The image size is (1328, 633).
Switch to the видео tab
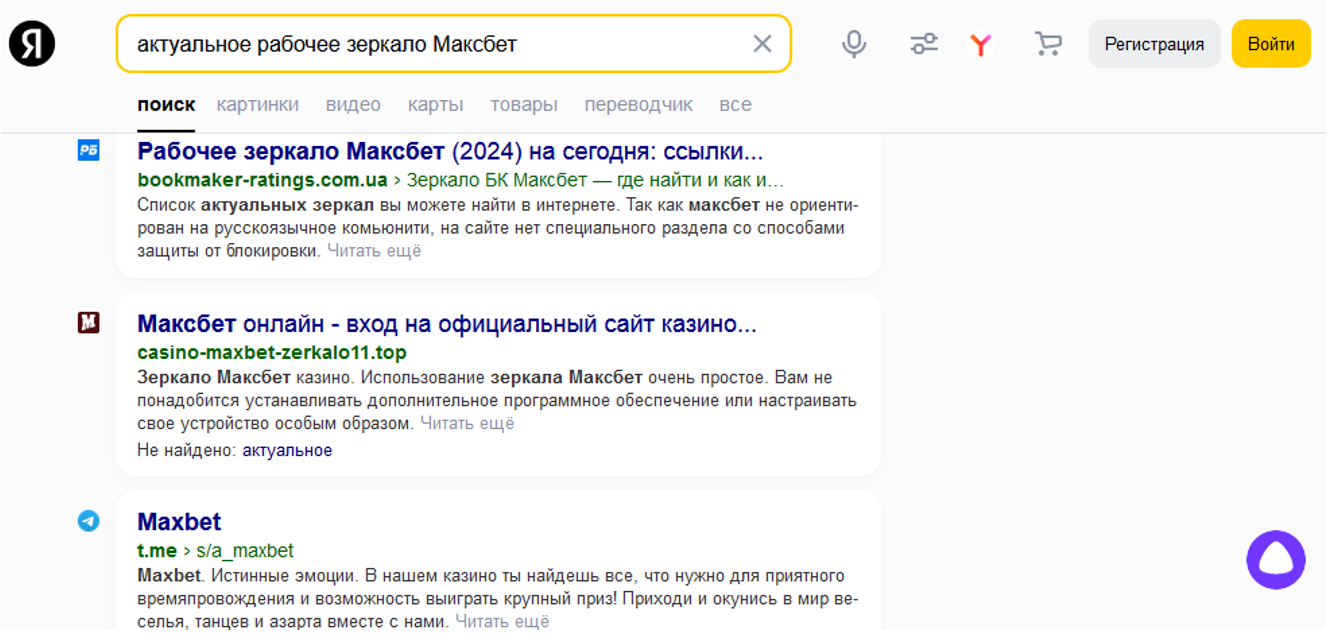[x=353, y=105]
